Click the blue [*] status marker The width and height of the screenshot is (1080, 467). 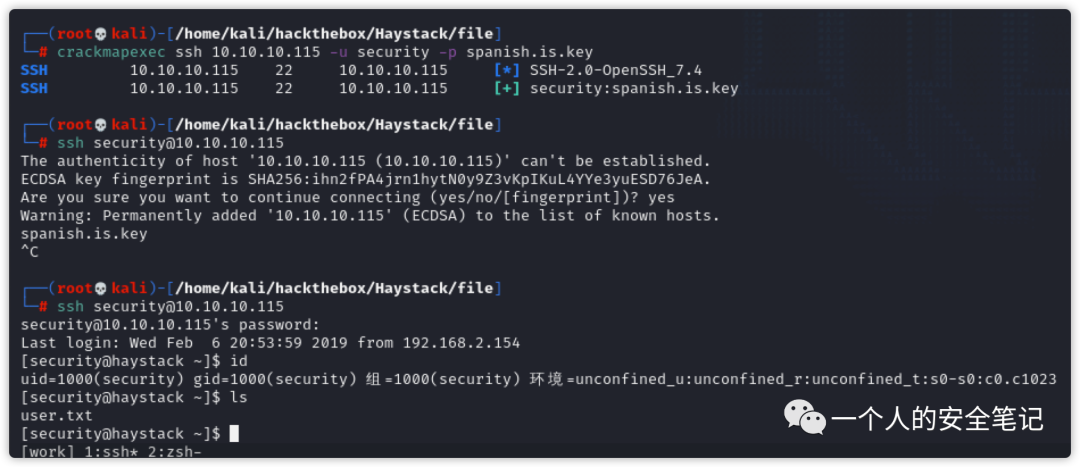tap(506, 70)
